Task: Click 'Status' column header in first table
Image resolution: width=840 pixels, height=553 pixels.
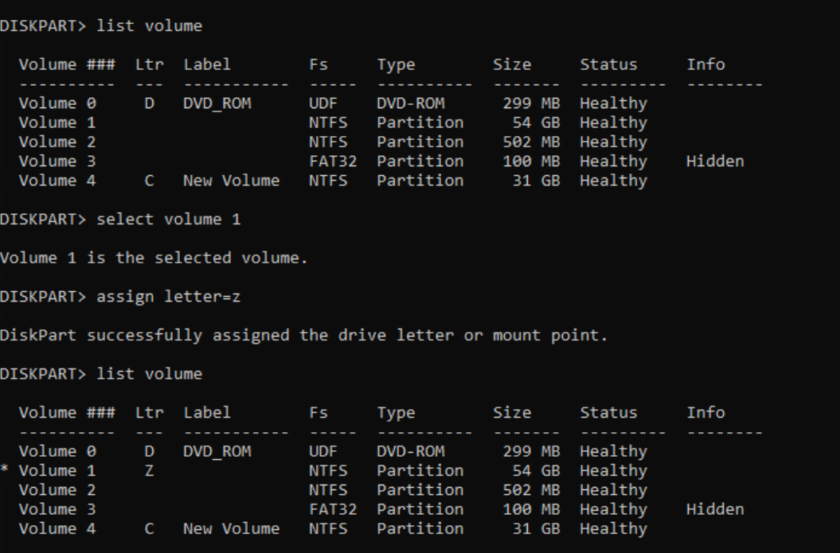Action: tap(609, 65)
